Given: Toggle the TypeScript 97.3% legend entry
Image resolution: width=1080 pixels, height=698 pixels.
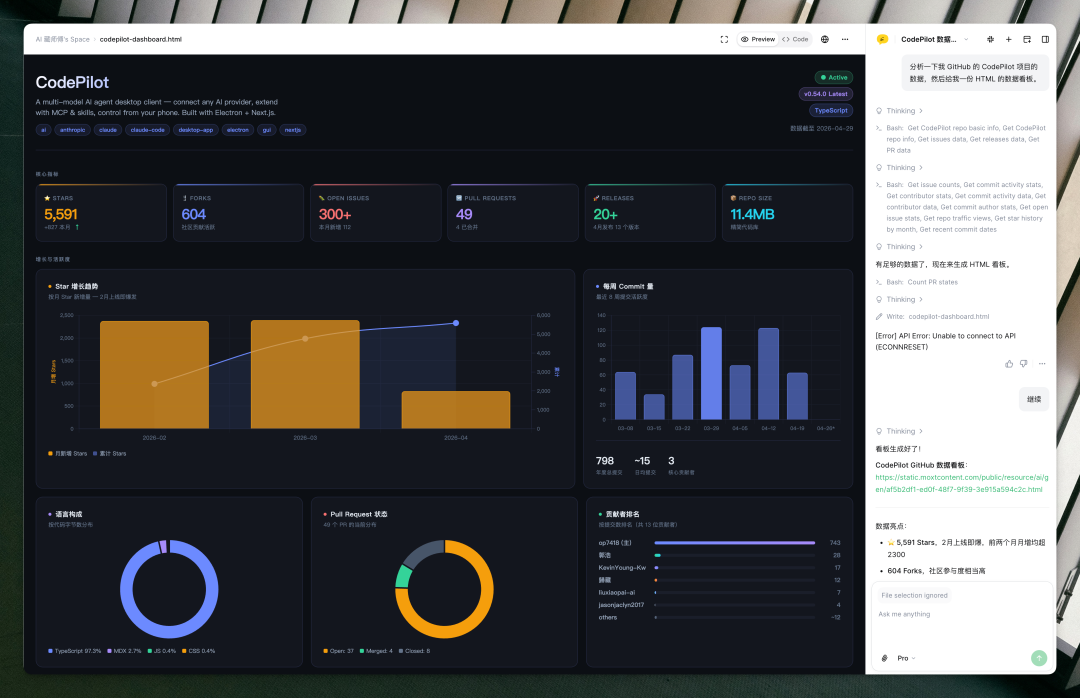Looking at the screenshot, I should point(74,651).
